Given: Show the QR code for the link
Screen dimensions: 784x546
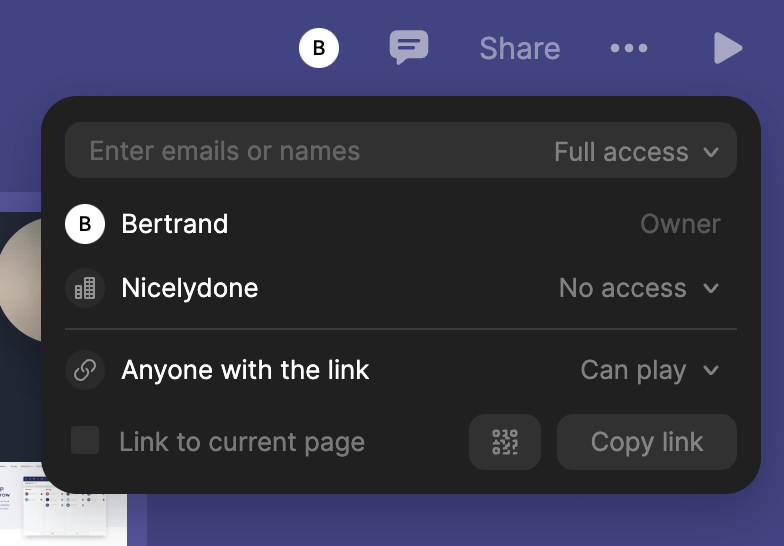Looking at the screenshot, I should click(505, 442).
